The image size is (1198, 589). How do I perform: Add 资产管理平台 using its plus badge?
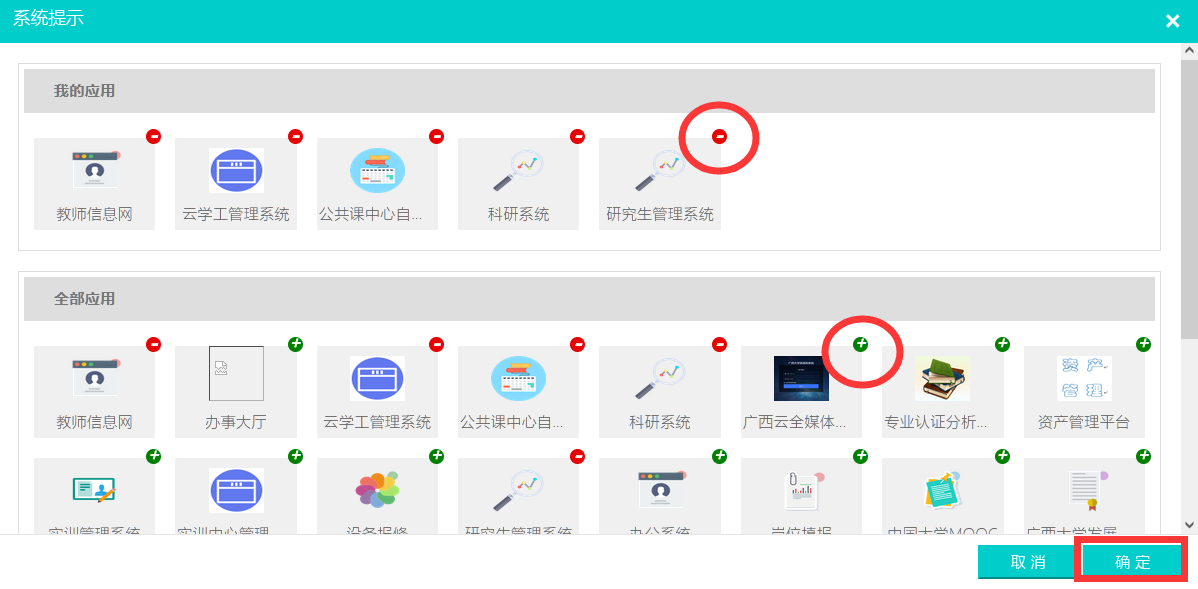coord(1143,344)
